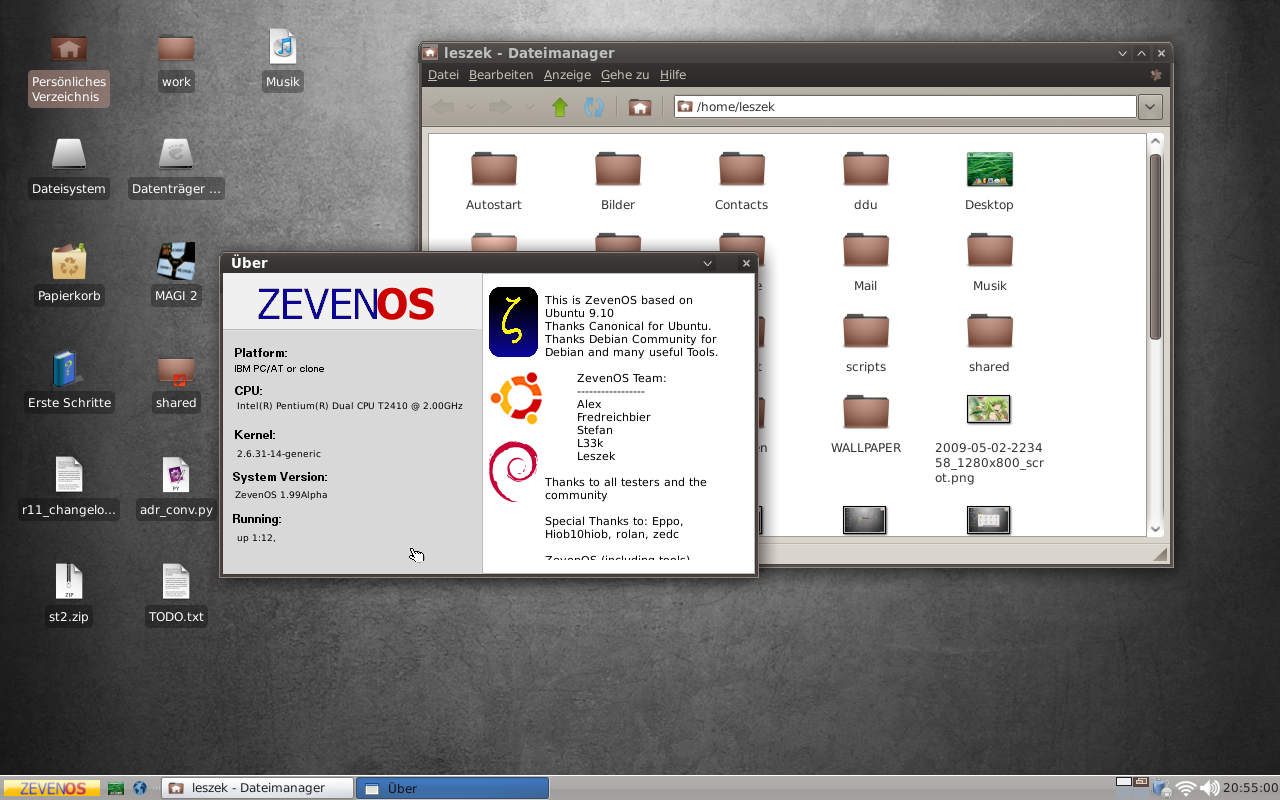Click the /home/leszek location field
Viewport: 1280px width, 800px height.
click(905, 107)
